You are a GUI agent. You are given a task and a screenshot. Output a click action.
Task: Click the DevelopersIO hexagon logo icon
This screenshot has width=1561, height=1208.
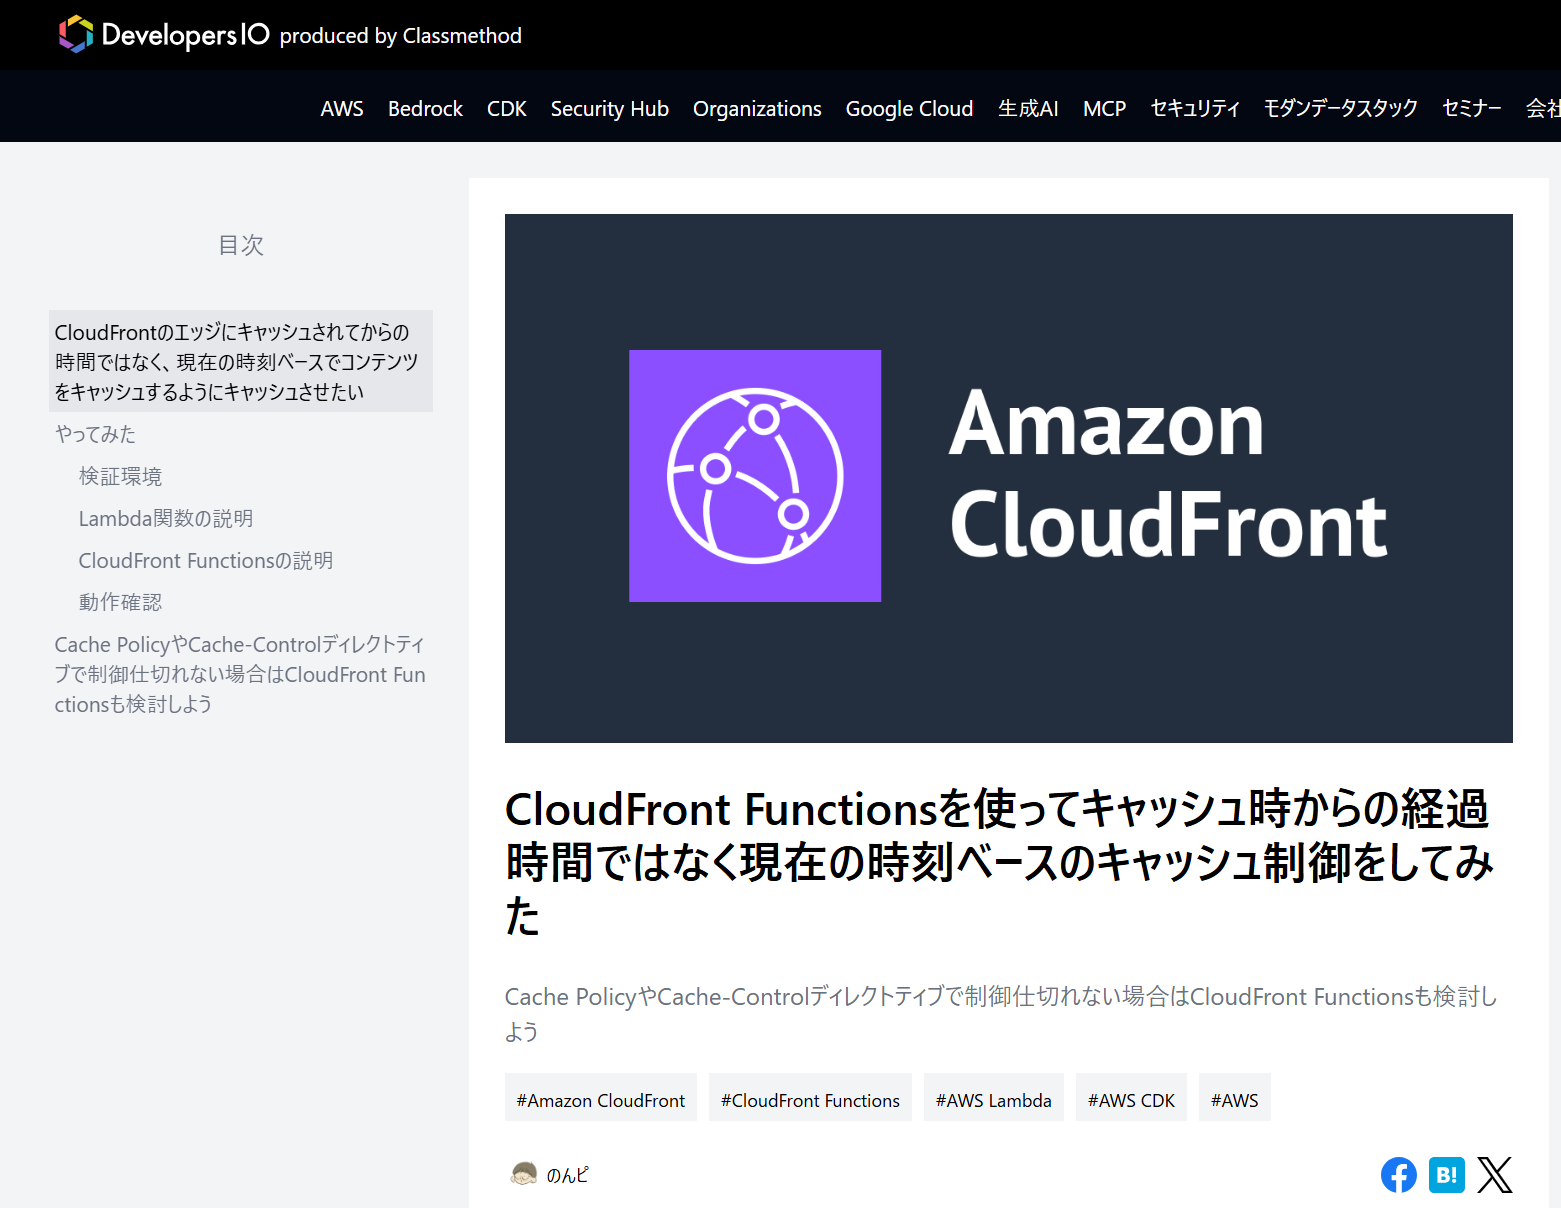pos(76,35)
